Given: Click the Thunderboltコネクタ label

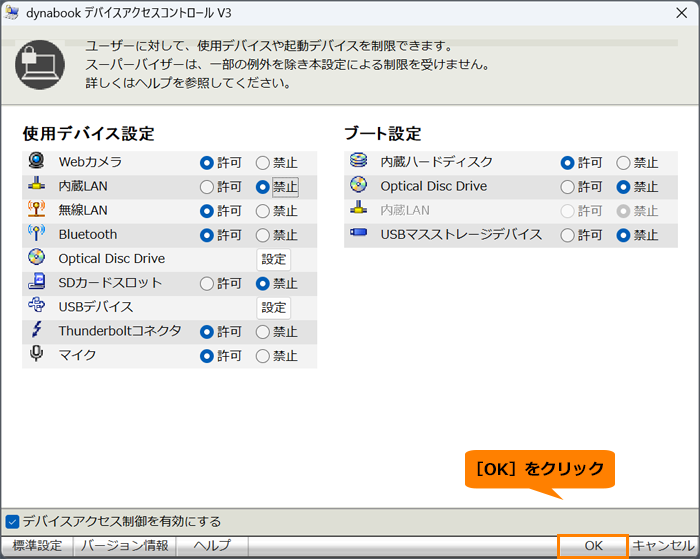Looking at the screenshot, I should (x=120, y=331).
